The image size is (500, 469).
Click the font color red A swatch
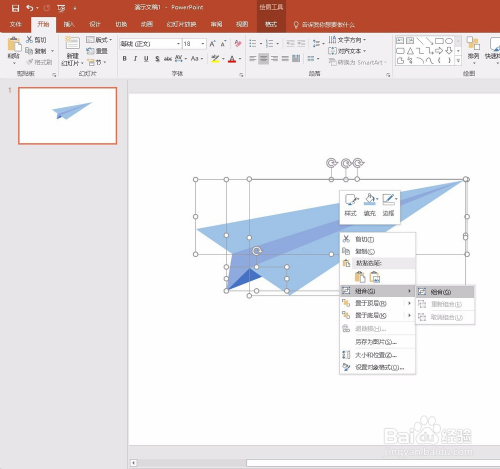tap(232, 59)
